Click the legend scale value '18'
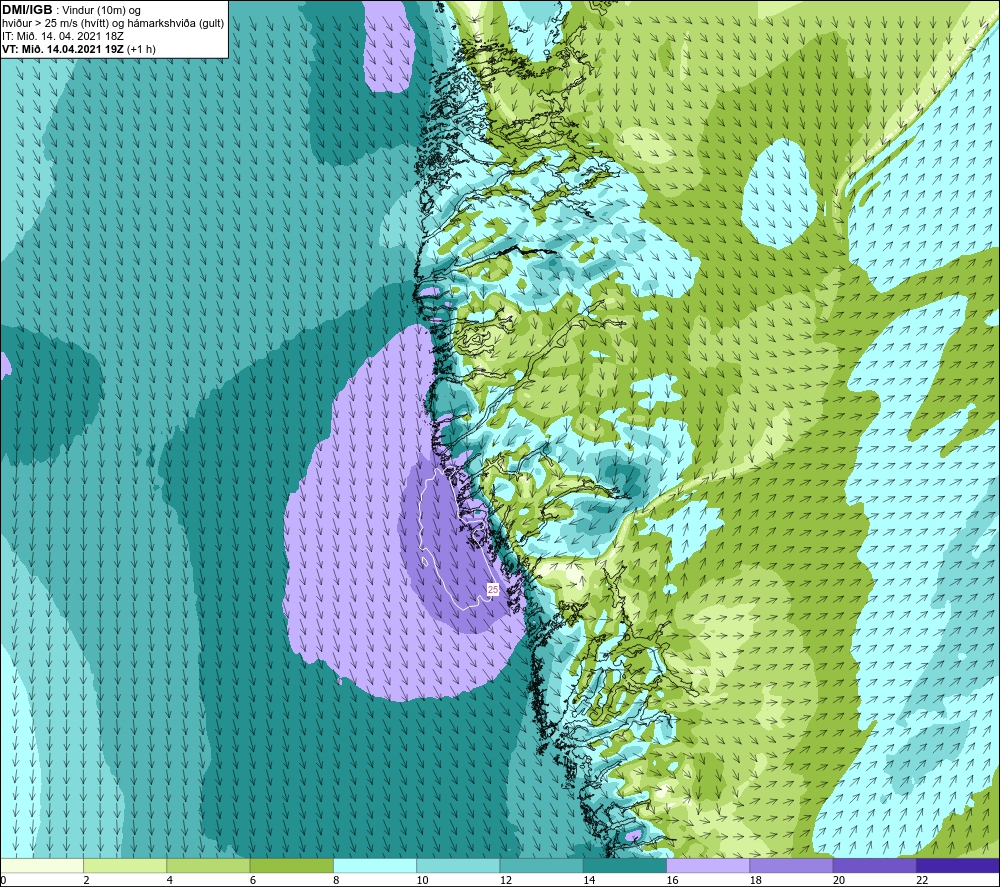 (756, 881)
